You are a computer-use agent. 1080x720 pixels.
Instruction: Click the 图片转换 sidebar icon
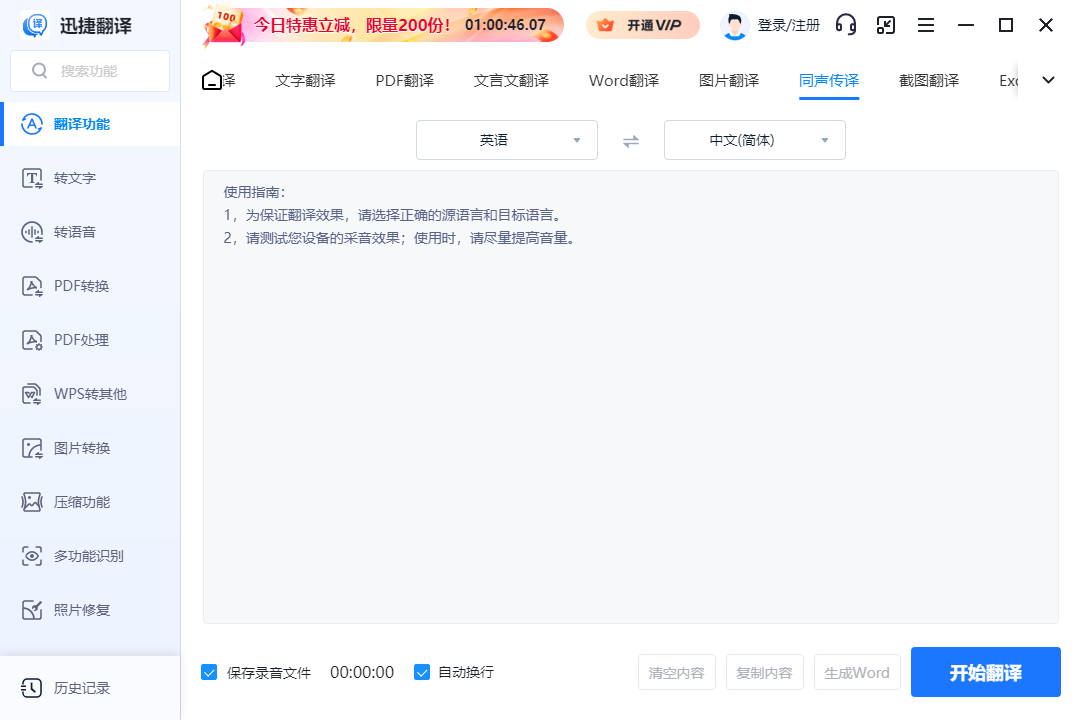(x=32, y=448)
